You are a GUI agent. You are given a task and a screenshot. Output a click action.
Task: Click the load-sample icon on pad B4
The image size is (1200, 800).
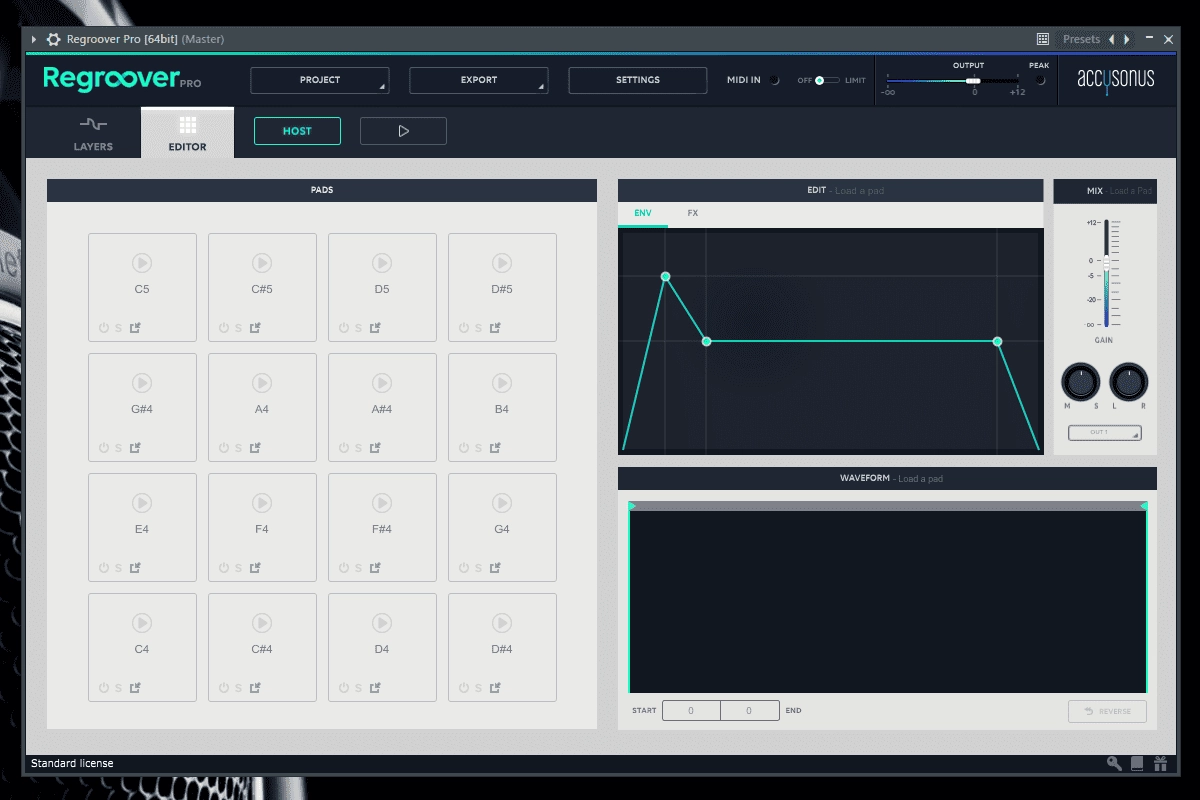pos(495,448)
